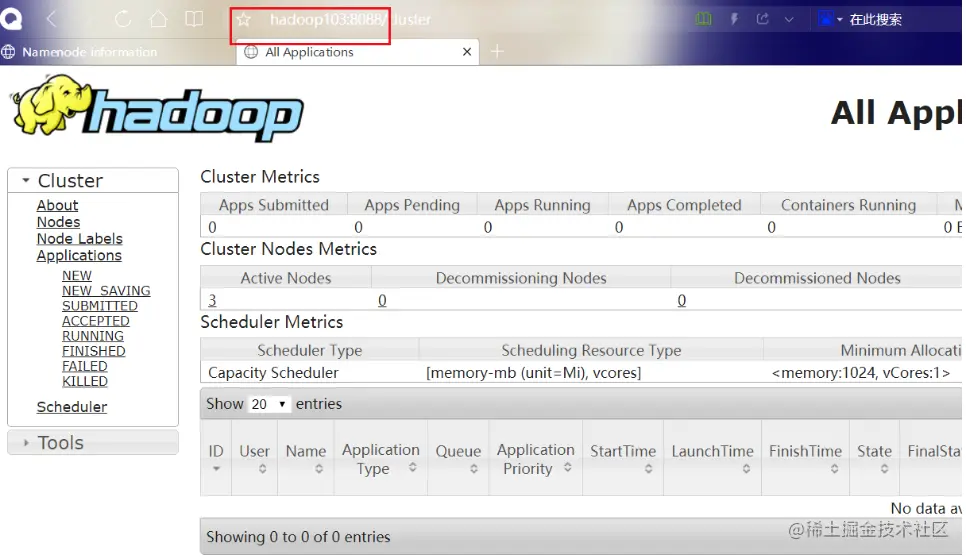Open the Applications link
This screenshot has height=557, width=966.
tap(79, 255)
